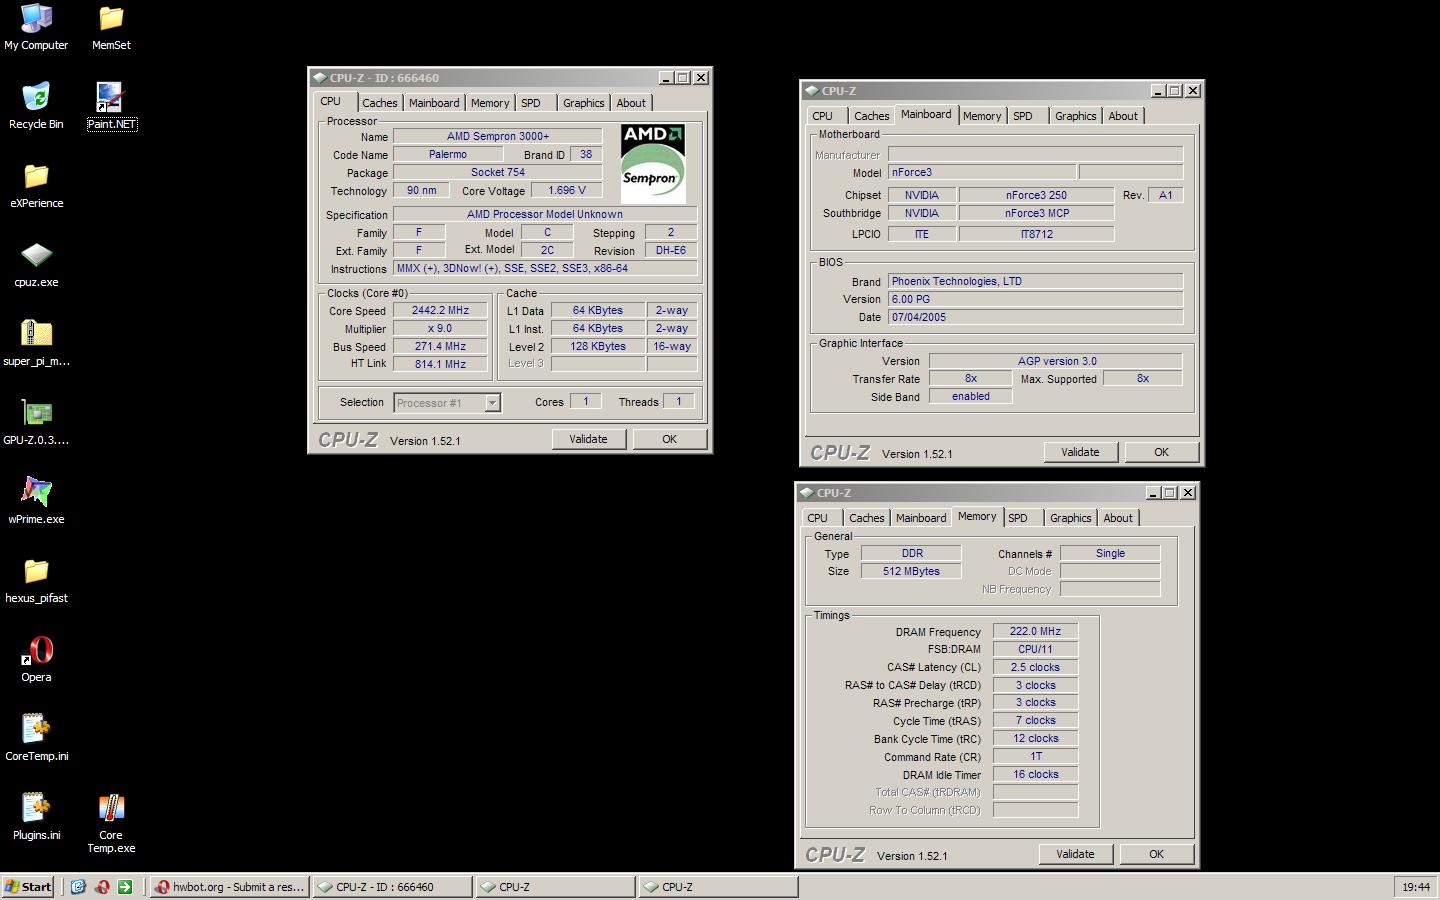Image resolution: width=1440 pixels, height=900 pixels.
Task: Select the Recycle Bin icon
Action: click(36, 98)
